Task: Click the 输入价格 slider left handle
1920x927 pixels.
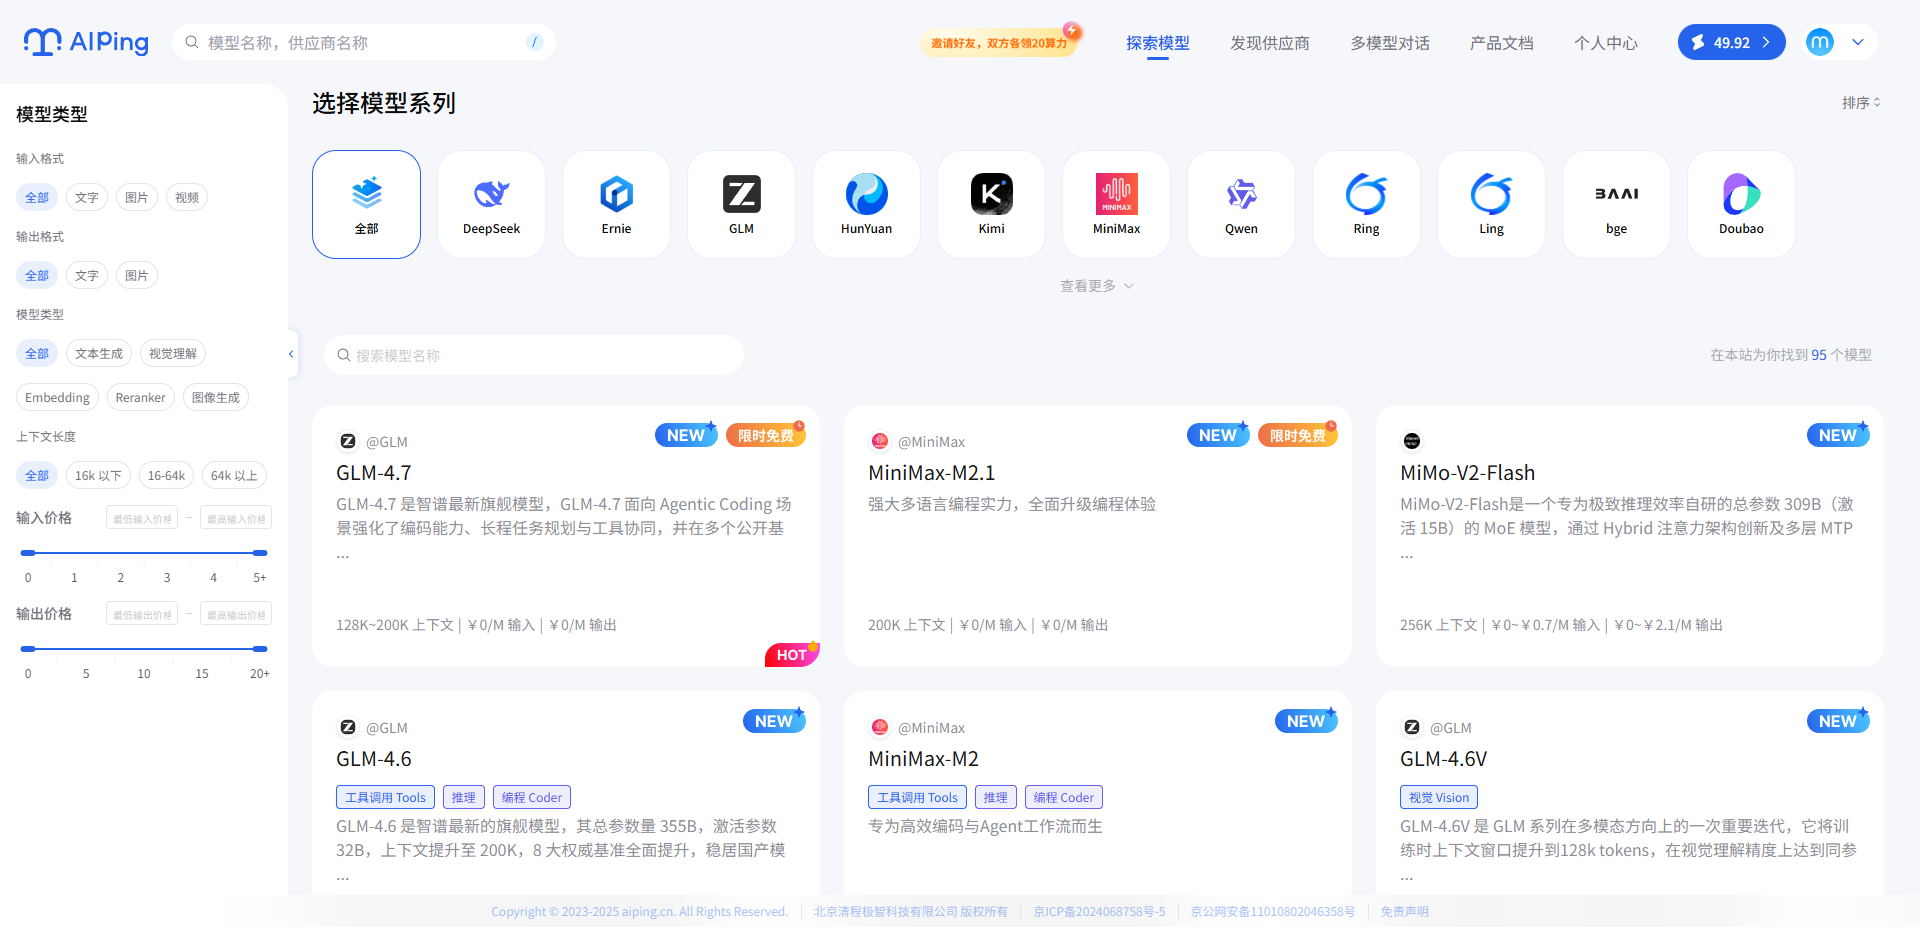Action: tap(28, 552)
